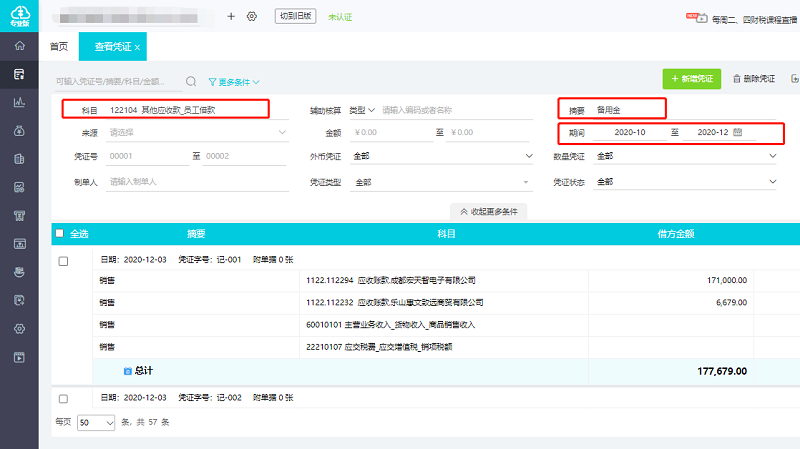
Task: Toggle the 全选 select-all checkbox
Action: [59, 233]
